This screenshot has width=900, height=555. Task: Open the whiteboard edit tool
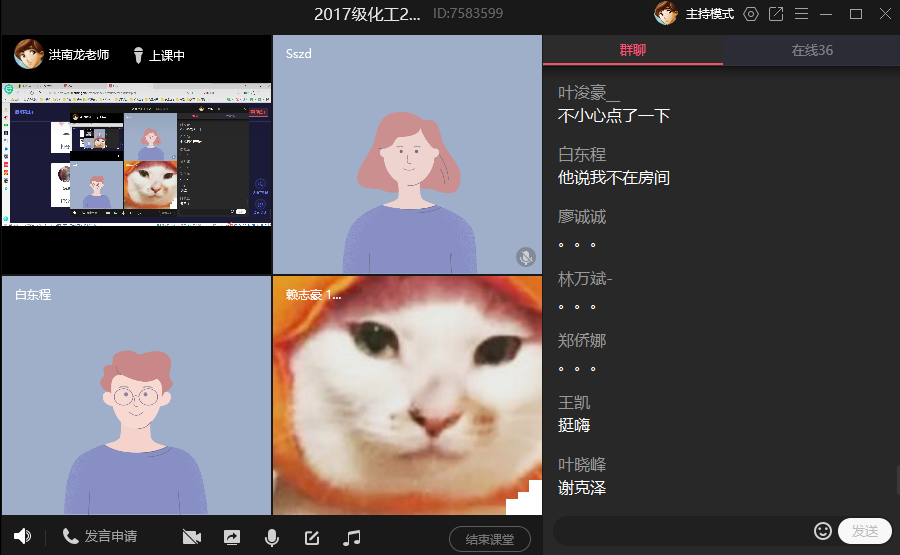click(x=311, y=537)
